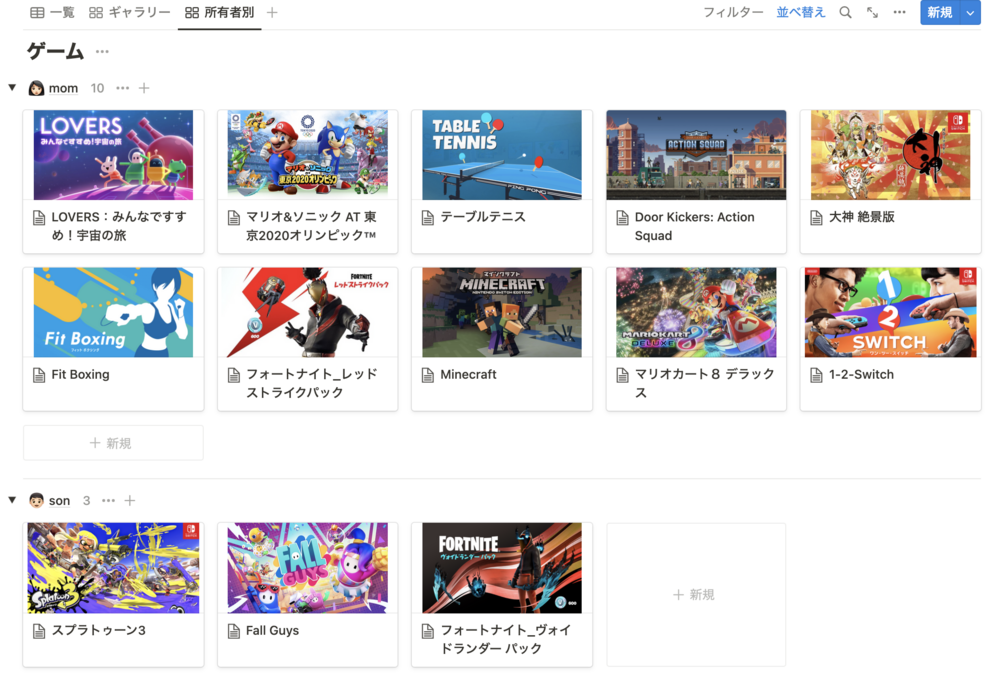
Task: Click page icon of フォートナイト_ヴォイドランダー パック
Action: pyautogui.click(x=428, y=631)
